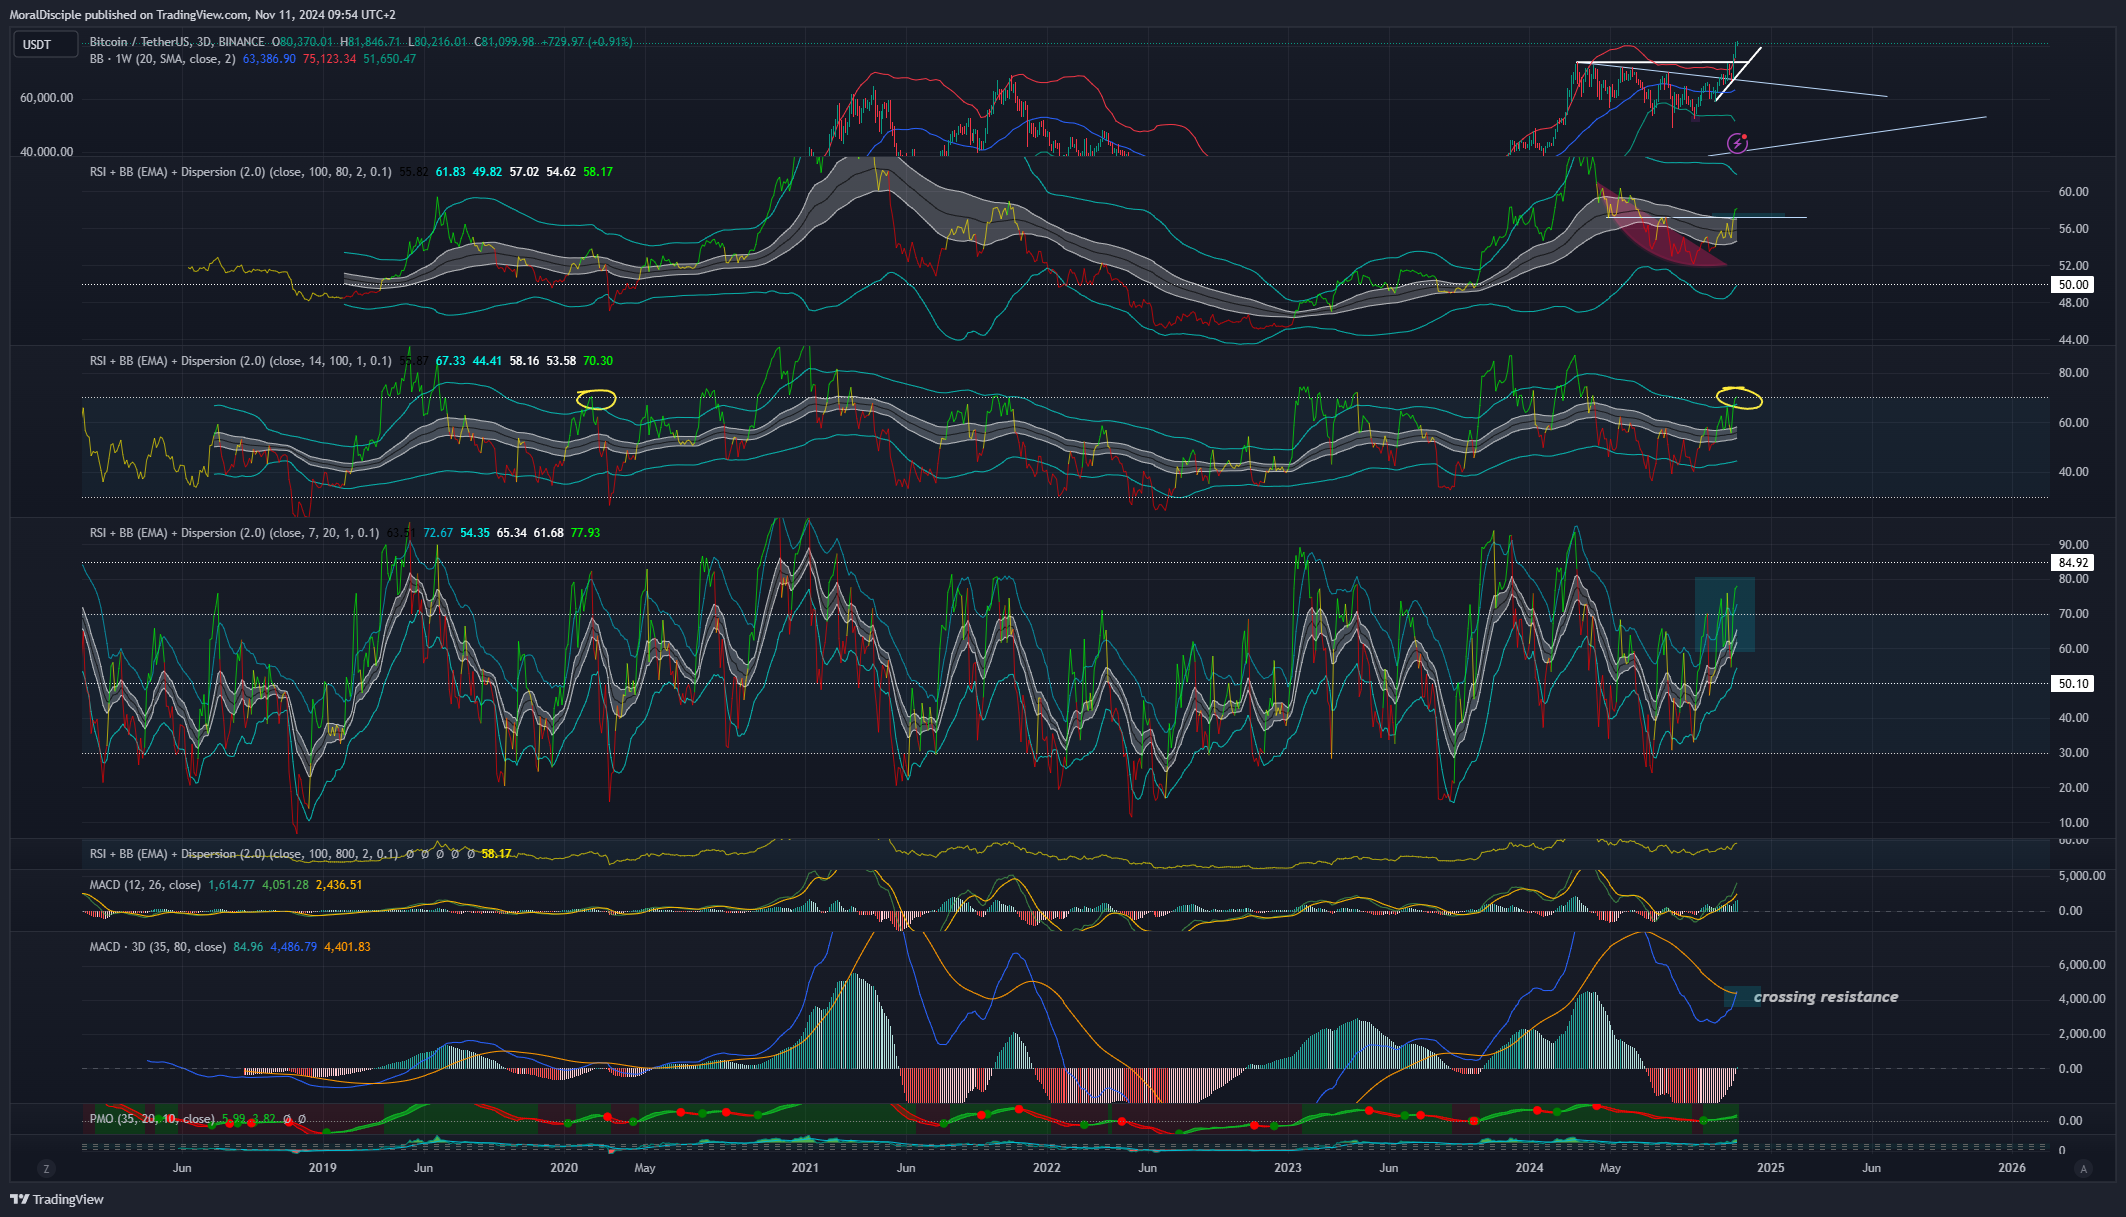Click the red BB value 75,123.34
This screenshot has height=1217, width=2126.
click(329, 59)
